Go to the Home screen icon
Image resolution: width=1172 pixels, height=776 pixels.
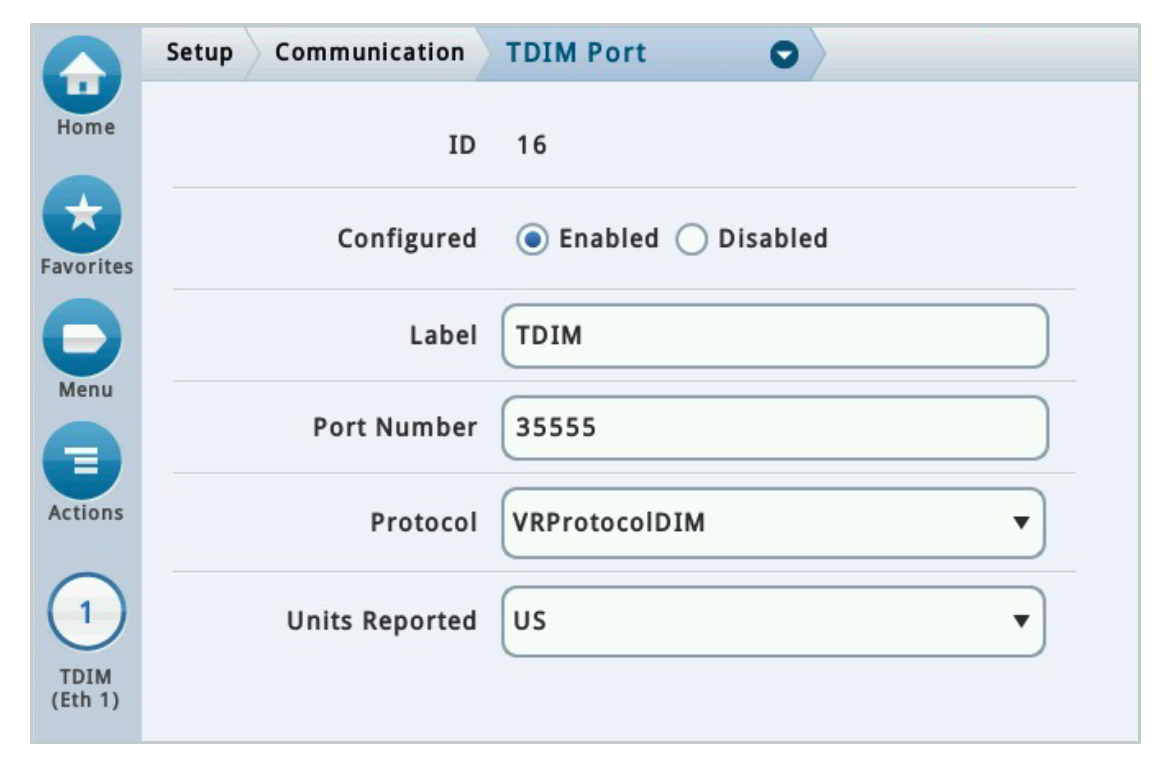coord(82,75)
